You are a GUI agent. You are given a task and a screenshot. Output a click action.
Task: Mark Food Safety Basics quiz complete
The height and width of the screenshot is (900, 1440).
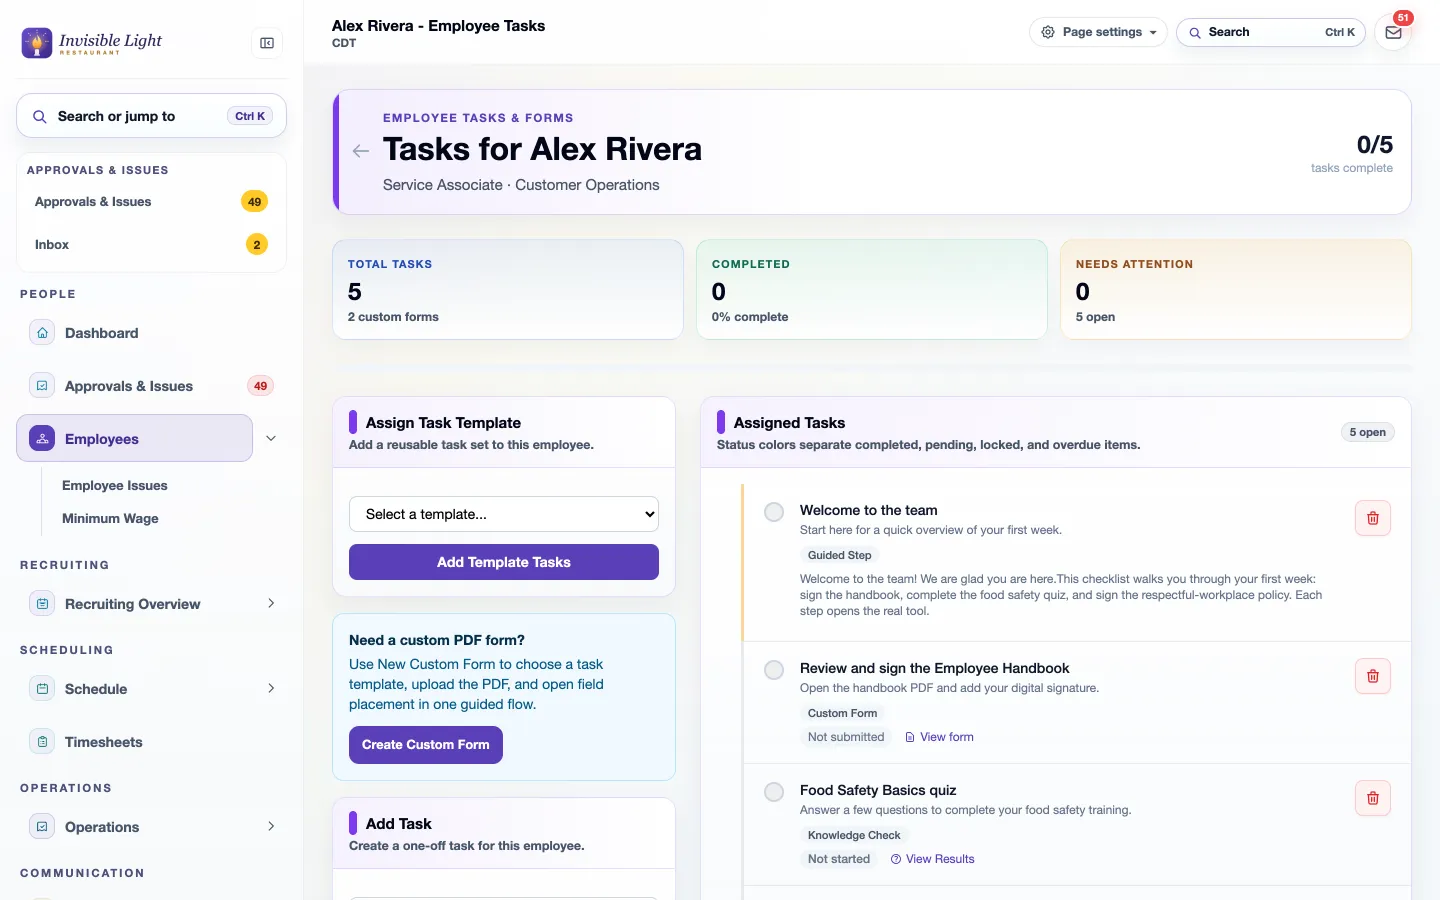point(774,792)
